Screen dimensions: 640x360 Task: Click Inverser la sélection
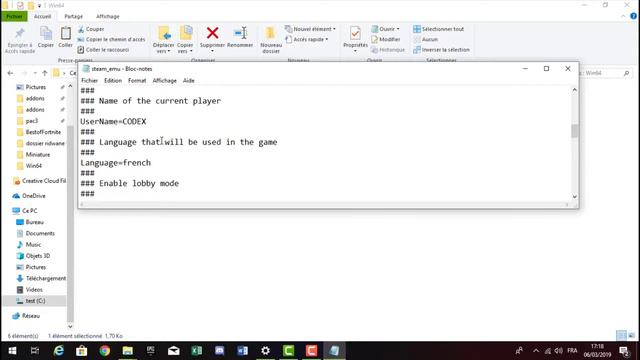(x=441, y=50)
